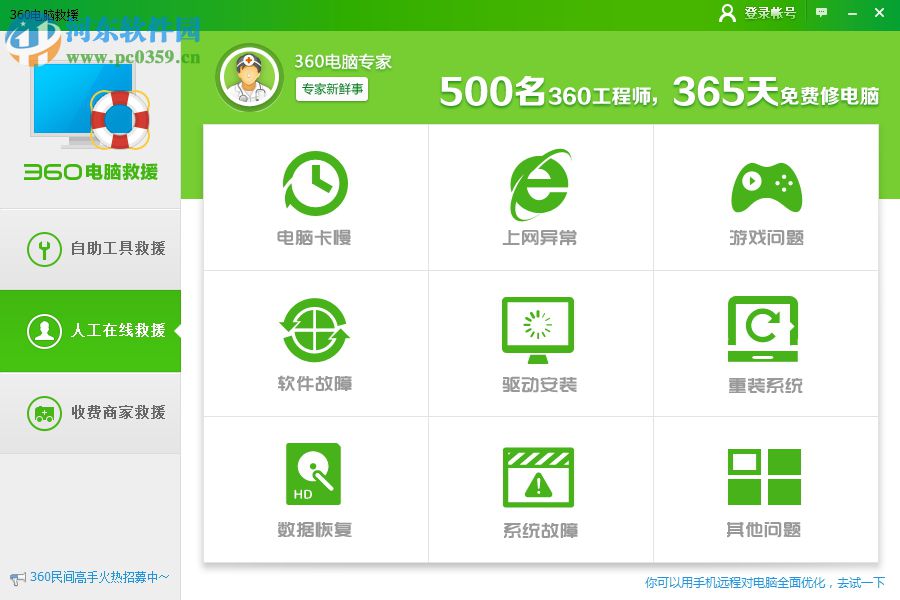Open 驱动安装 loading-monitor icon
The width and height of the screenshot is (900, 600).
(540, 327)
